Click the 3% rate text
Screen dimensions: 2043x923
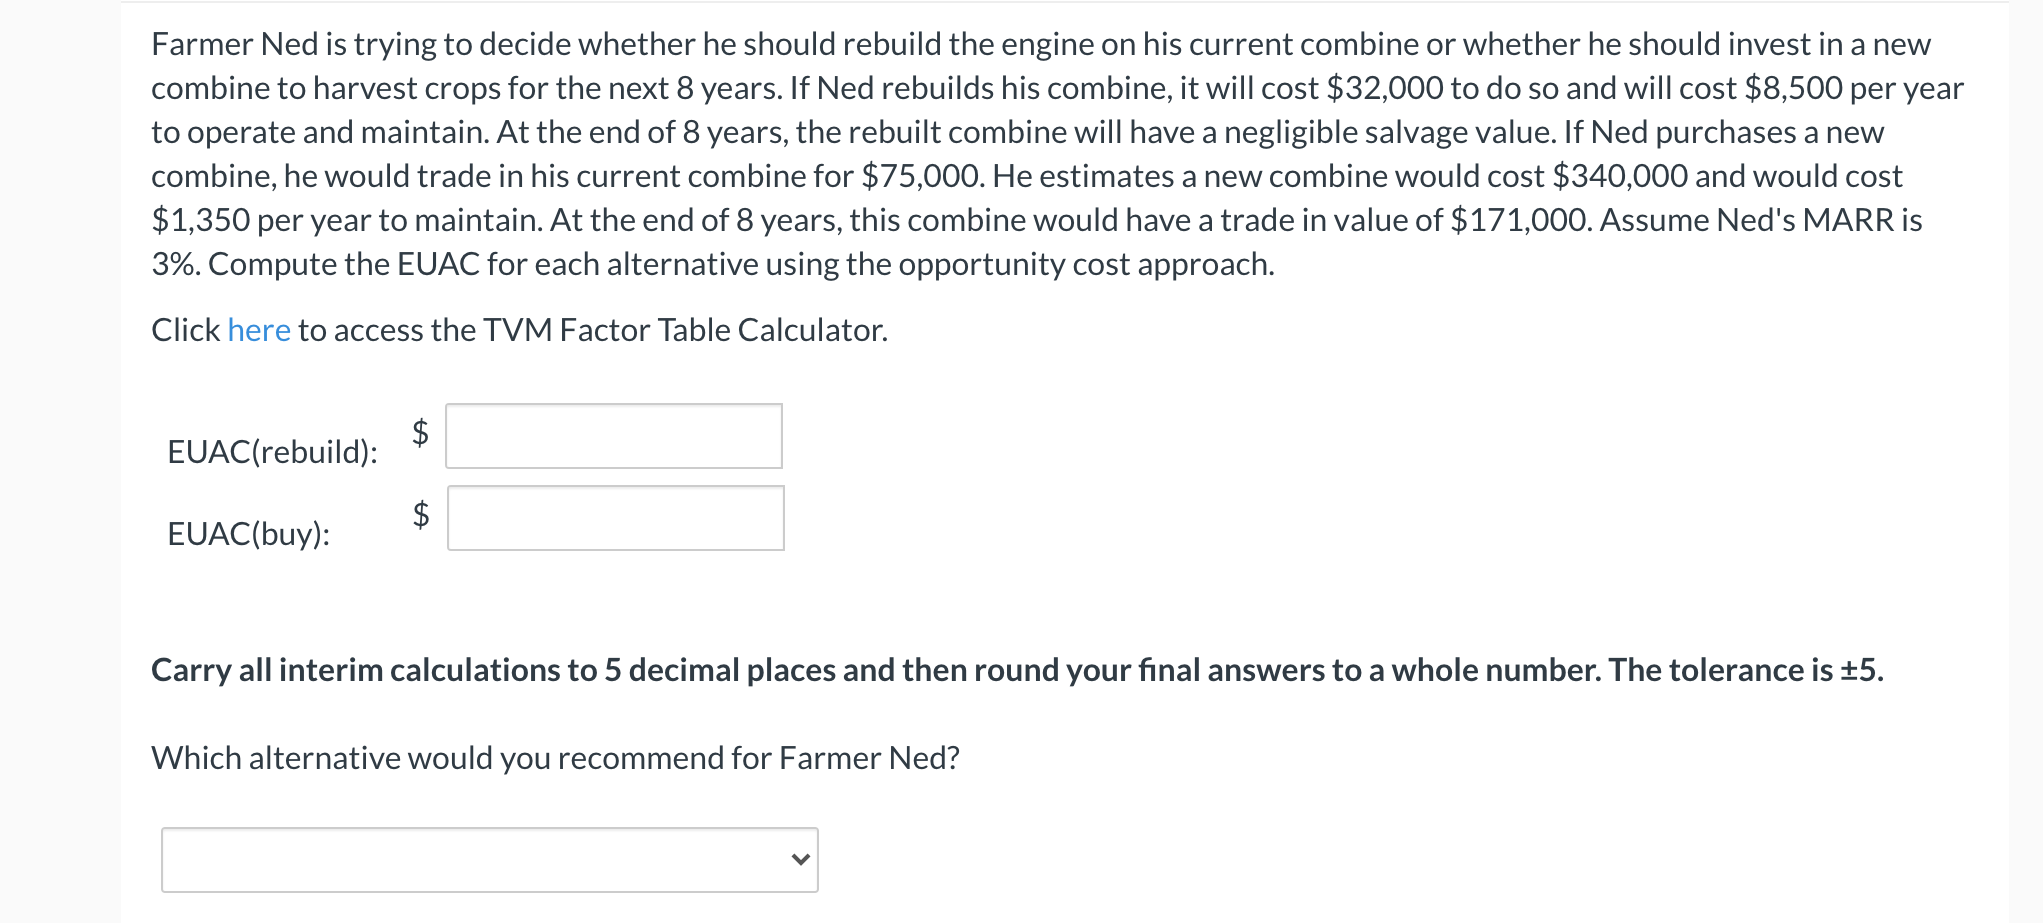click(x=175, y=264)
